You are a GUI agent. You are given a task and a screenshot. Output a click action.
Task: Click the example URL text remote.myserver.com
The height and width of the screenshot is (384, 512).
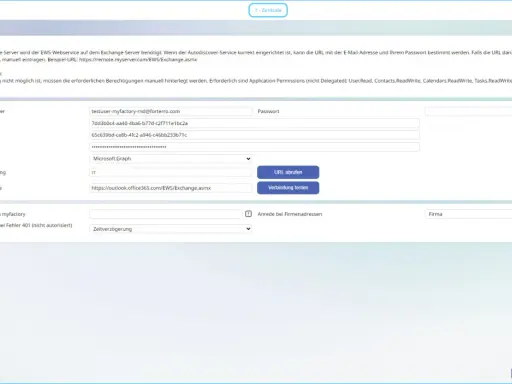(x=138, y=60)
